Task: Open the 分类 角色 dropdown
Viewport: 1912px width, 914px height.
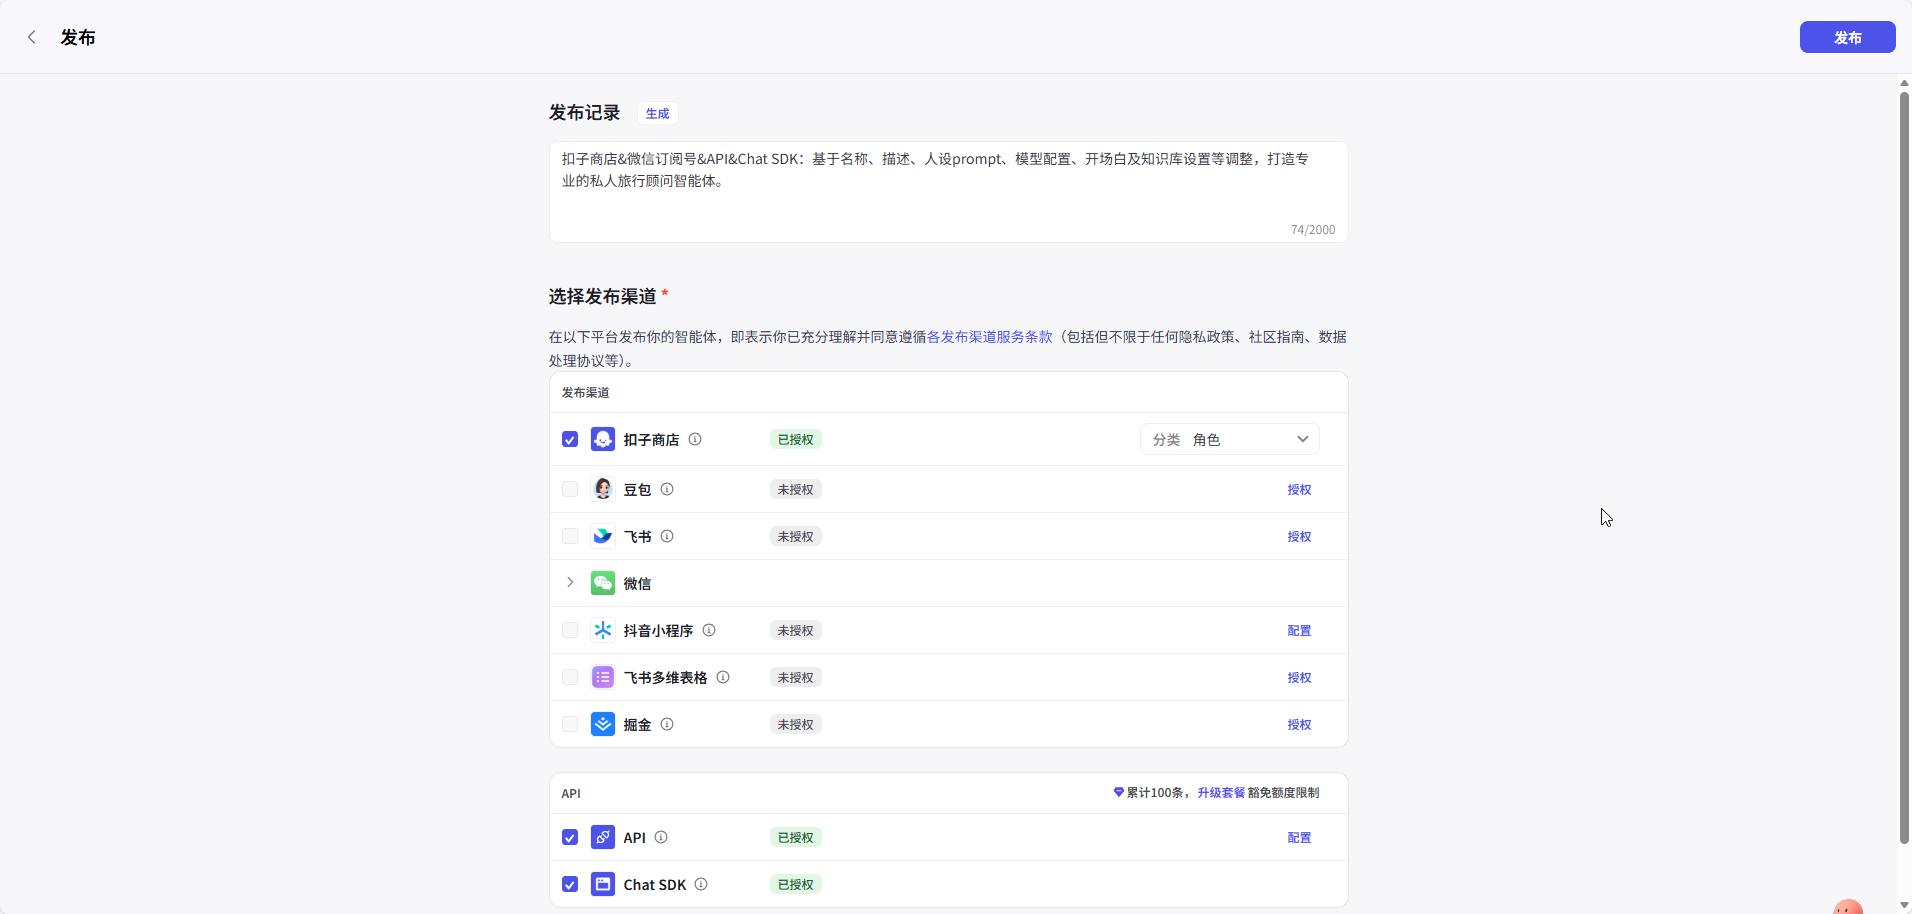Action: [x=1230, y=439]
